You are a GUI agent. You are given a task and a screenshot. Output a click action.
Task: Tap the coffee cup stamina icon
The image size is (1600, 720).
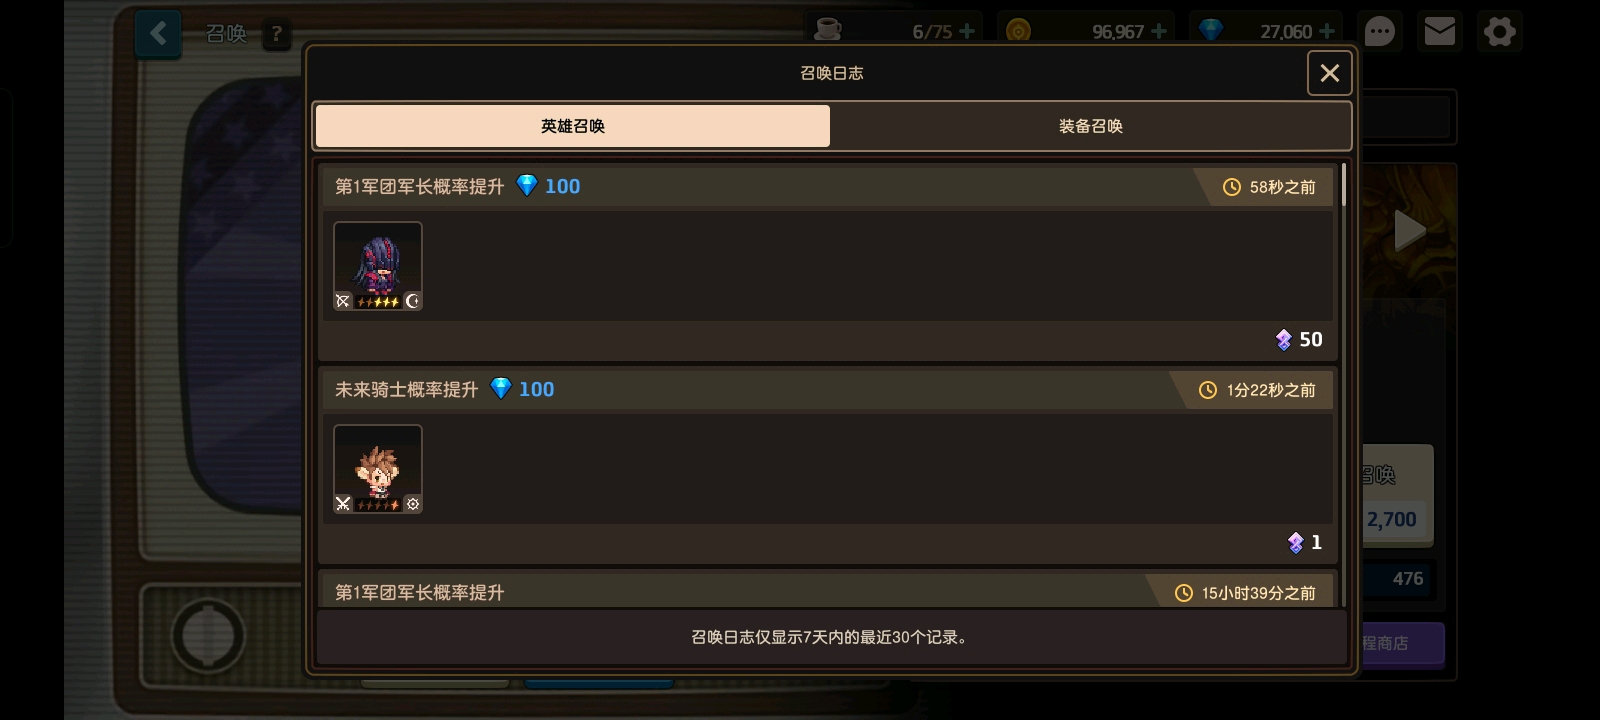(827, 30)
